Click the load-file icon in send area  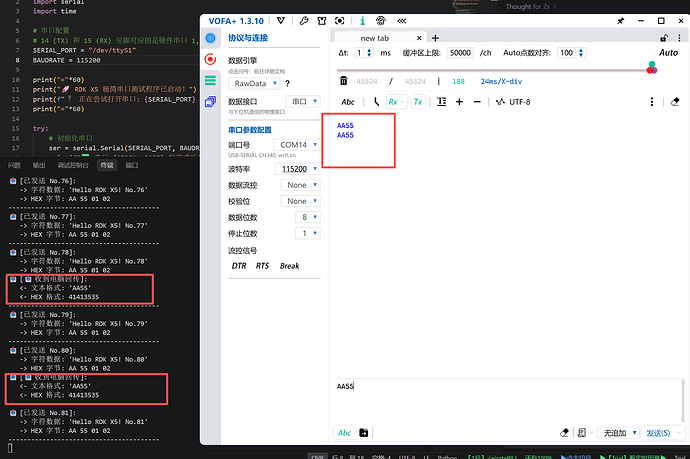pyautogui.click(x=363, y=433)
